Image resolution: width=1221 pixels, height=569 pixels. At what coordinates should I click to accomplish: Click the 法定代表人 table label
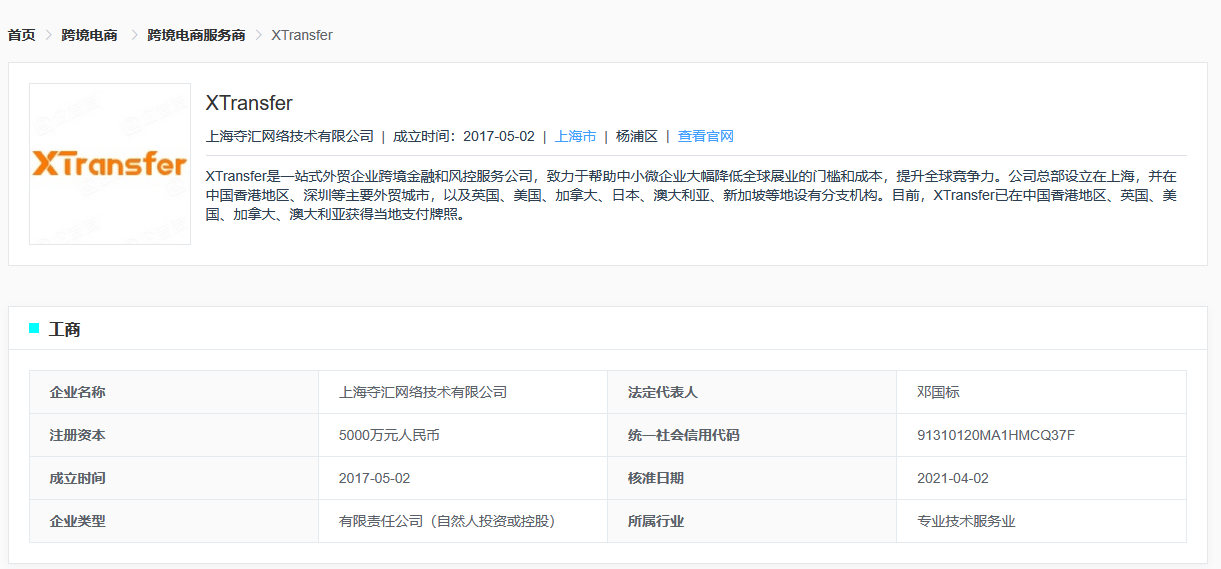tap(663, 392)
